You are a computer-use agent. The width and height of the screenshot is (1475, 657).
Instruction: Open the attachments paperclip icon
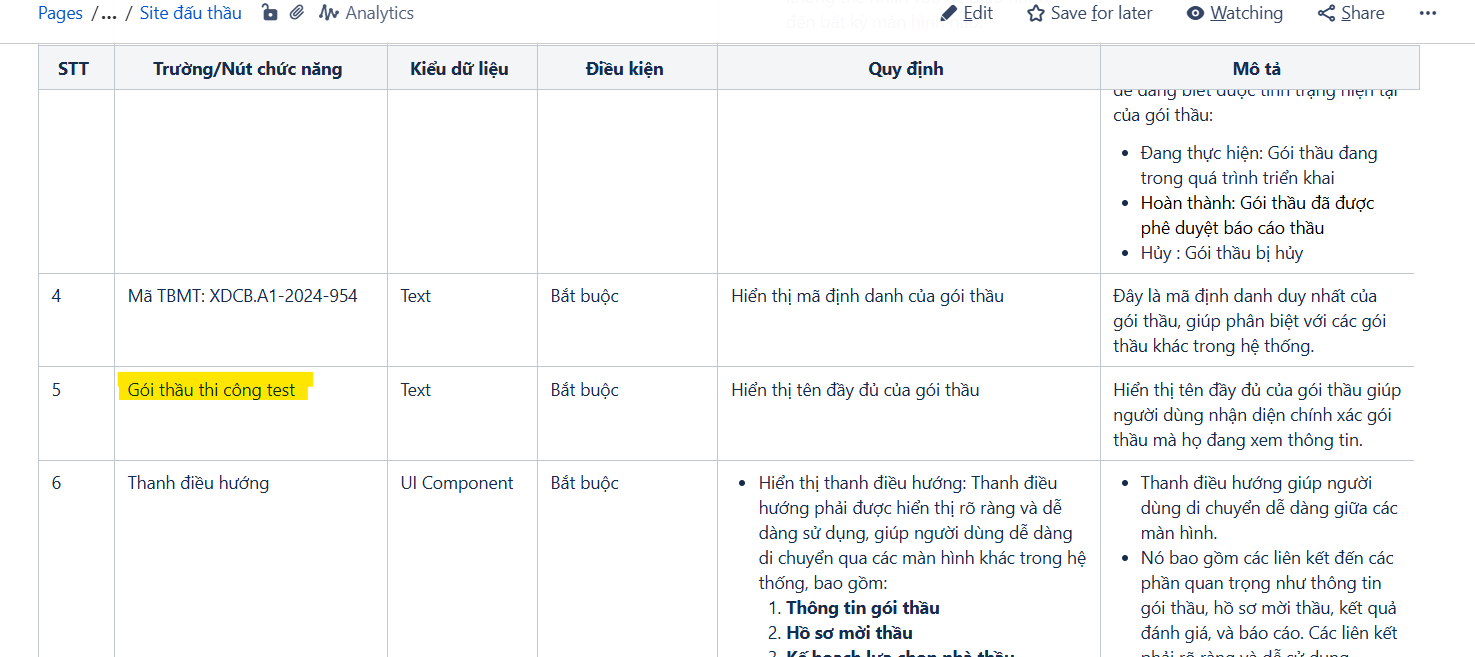pos(297,13)
